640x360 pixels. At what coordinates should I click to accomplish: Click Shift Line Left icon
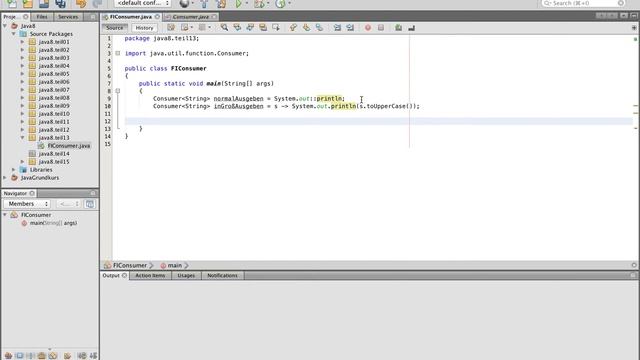pos(337,28)
